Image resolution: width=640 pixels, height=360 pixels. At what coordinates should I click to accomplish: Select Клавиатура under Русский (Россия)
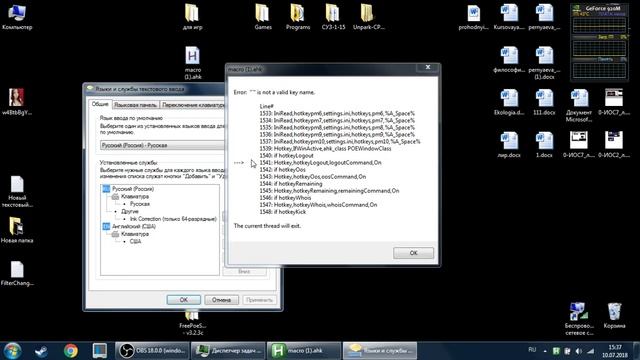(135, 196)
